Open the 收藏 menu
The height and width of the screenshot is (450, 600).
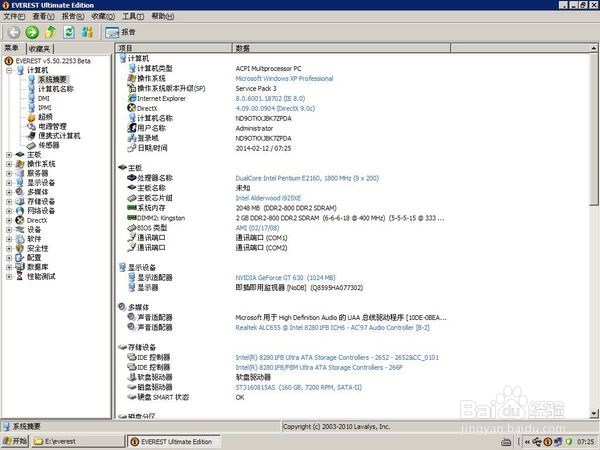[x=103, y=16]
